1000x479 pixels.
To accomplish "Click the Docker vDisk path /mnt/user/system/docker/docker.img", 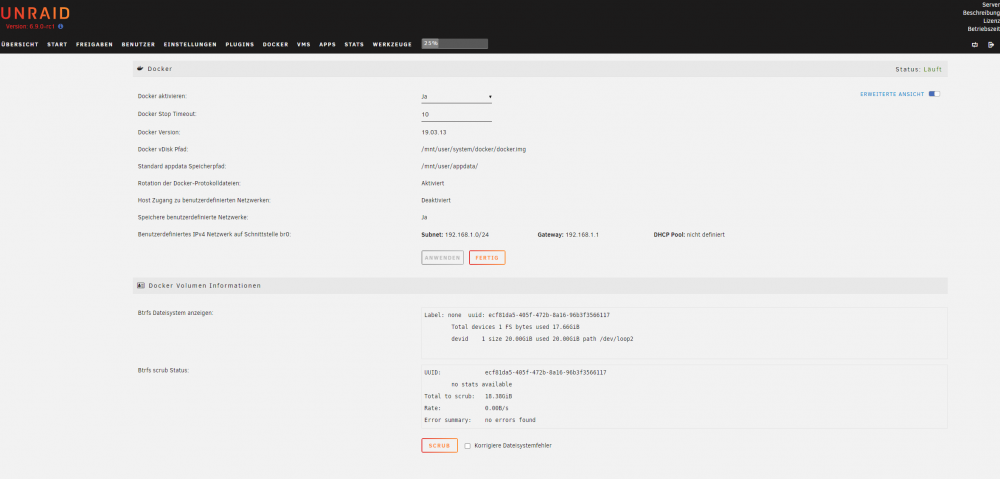I will pos(473,149).
